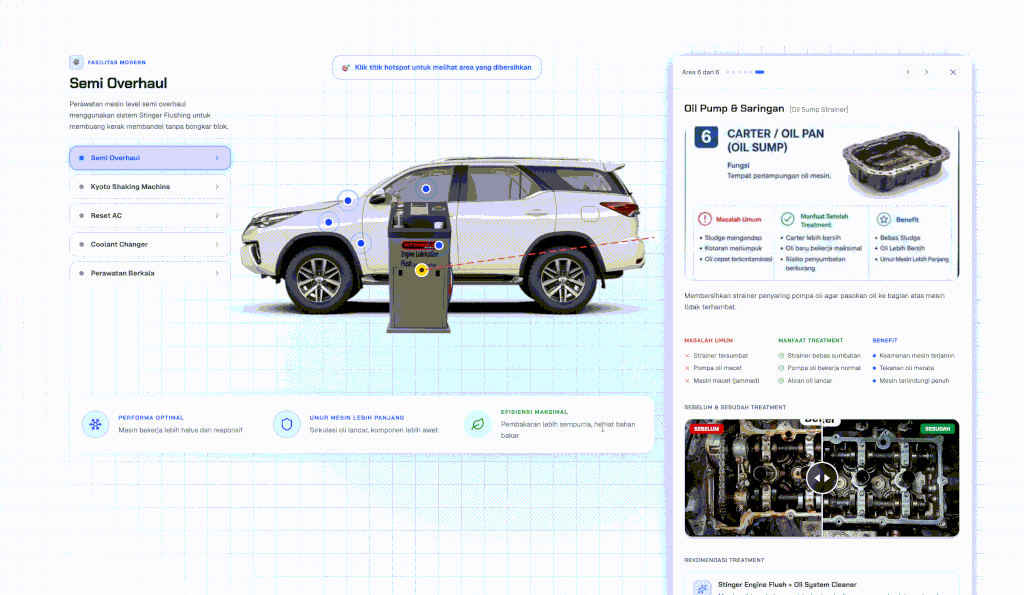Click the "Pompa oli bekerja normal" list entry
Screen dimensions: 1024x595
(824, 368)
